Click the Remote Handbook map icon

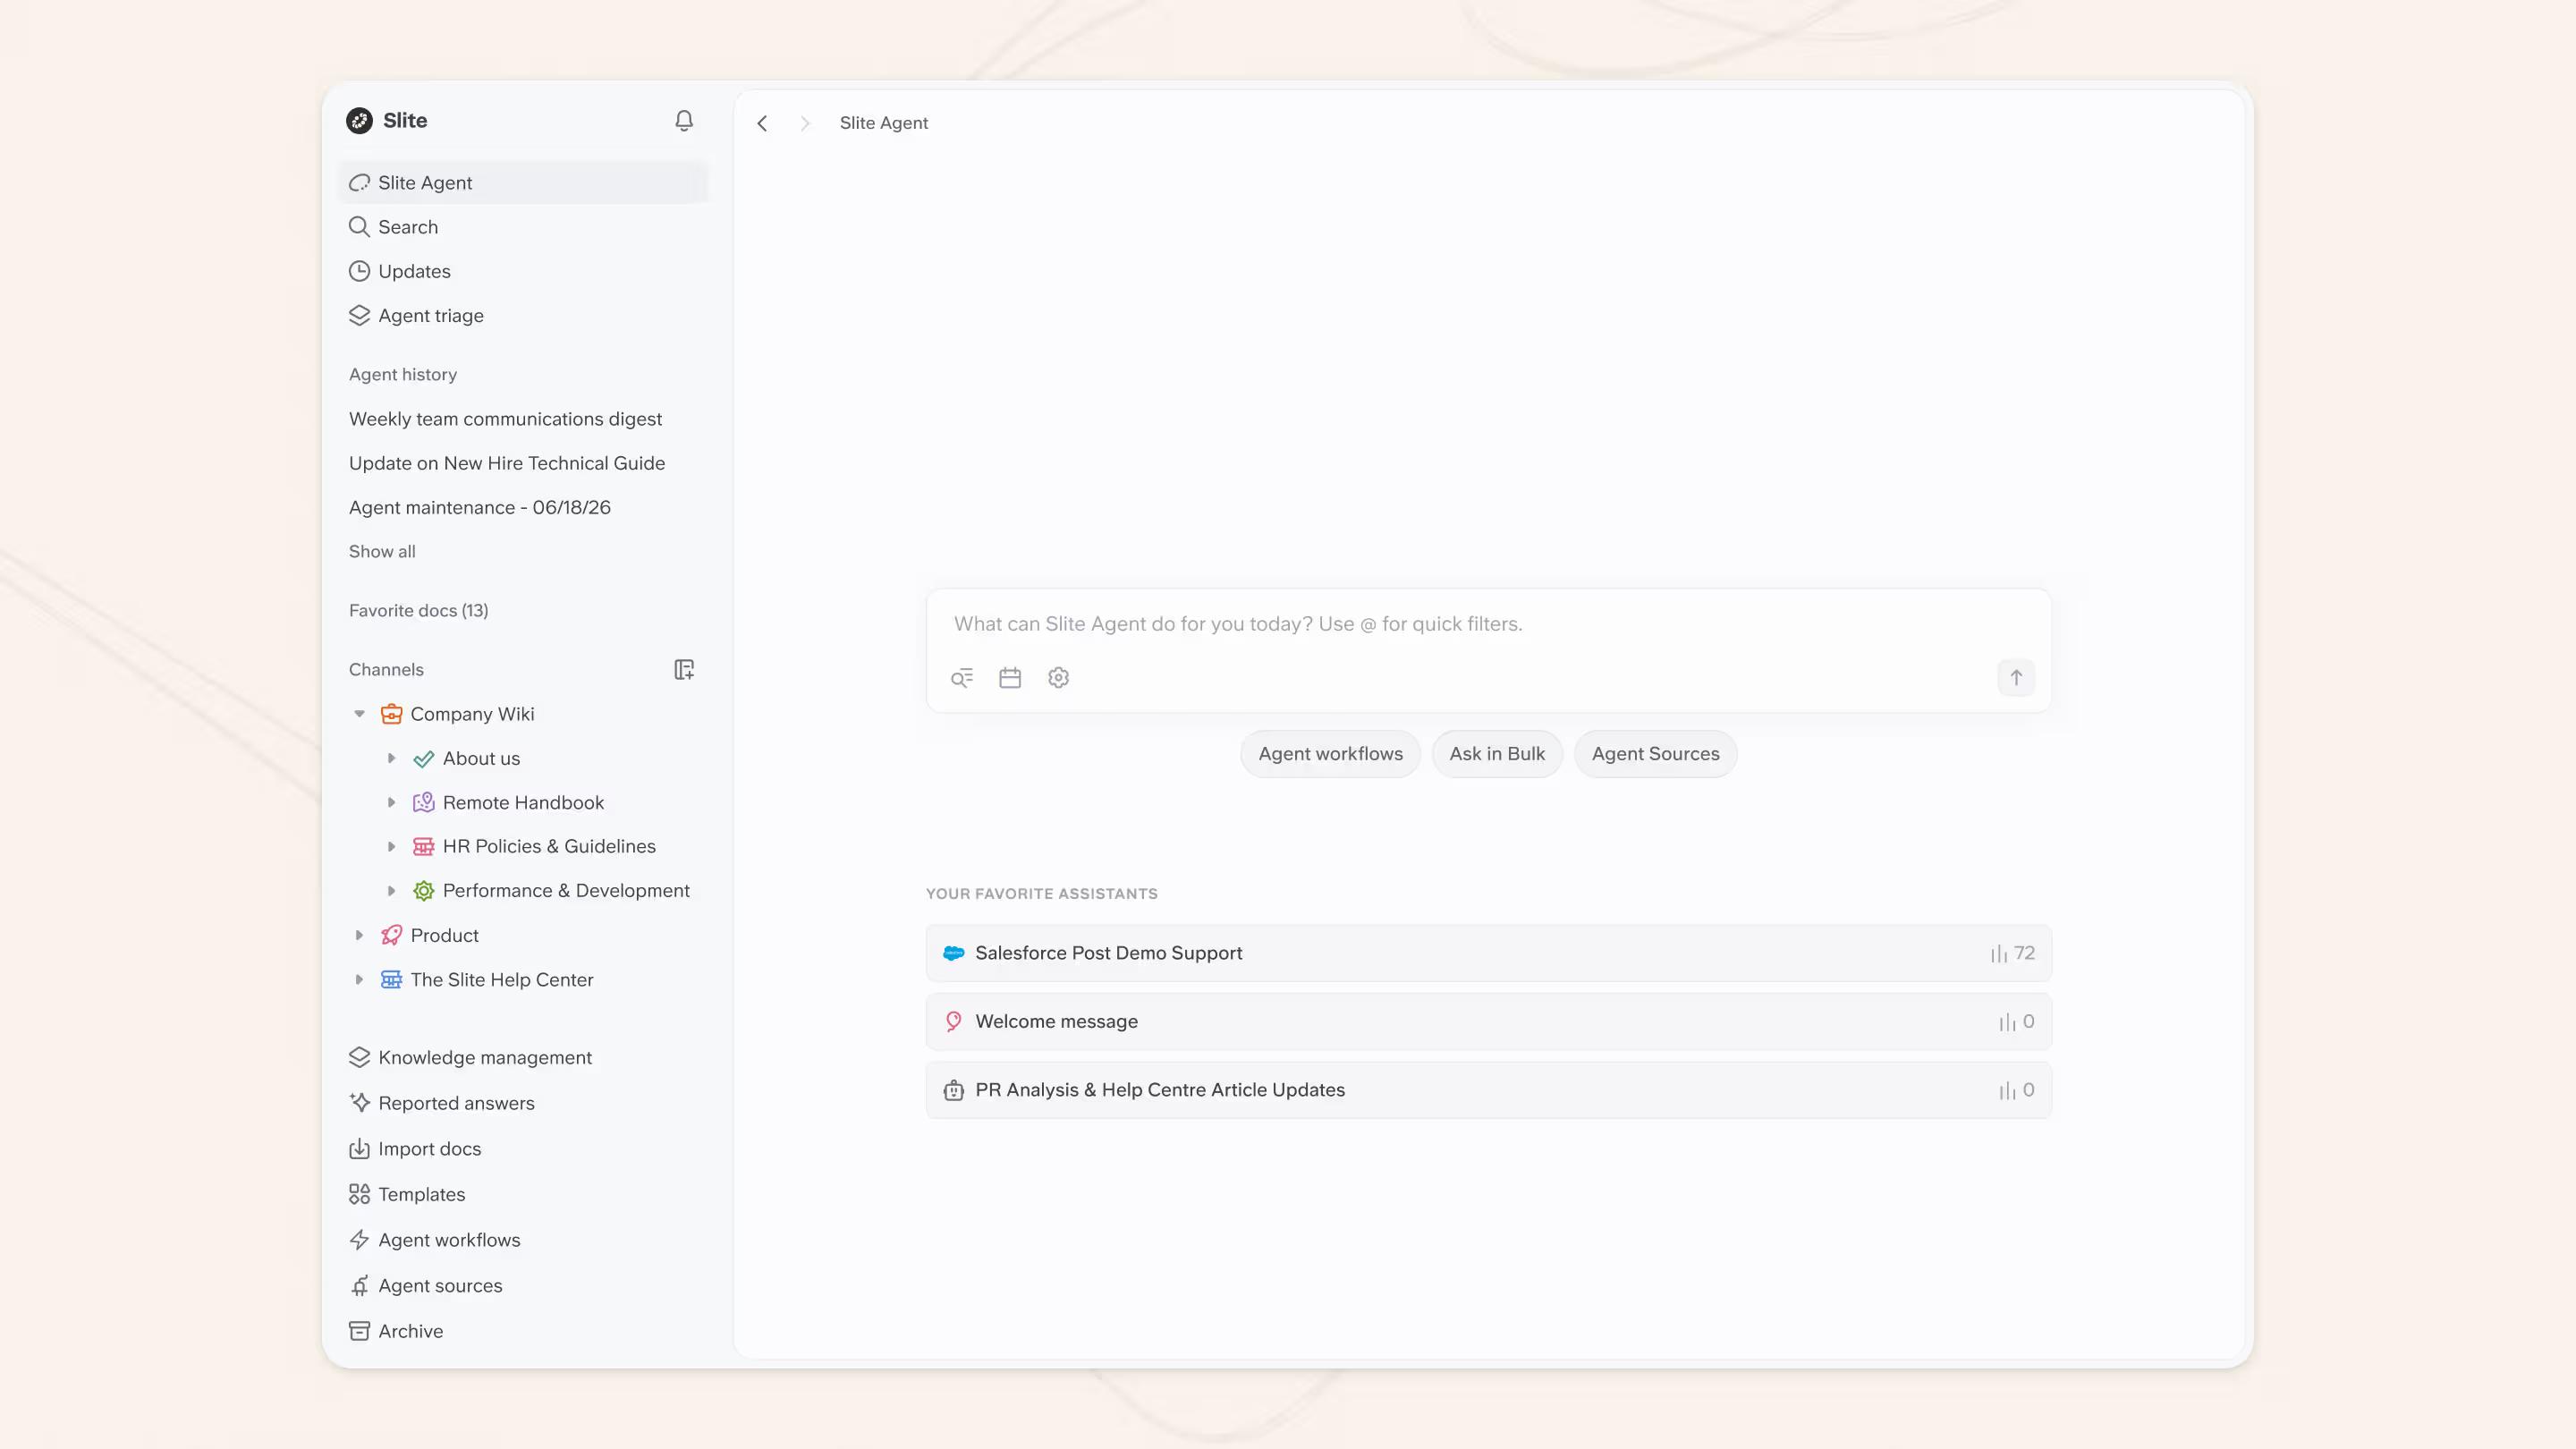pos(424,802)
